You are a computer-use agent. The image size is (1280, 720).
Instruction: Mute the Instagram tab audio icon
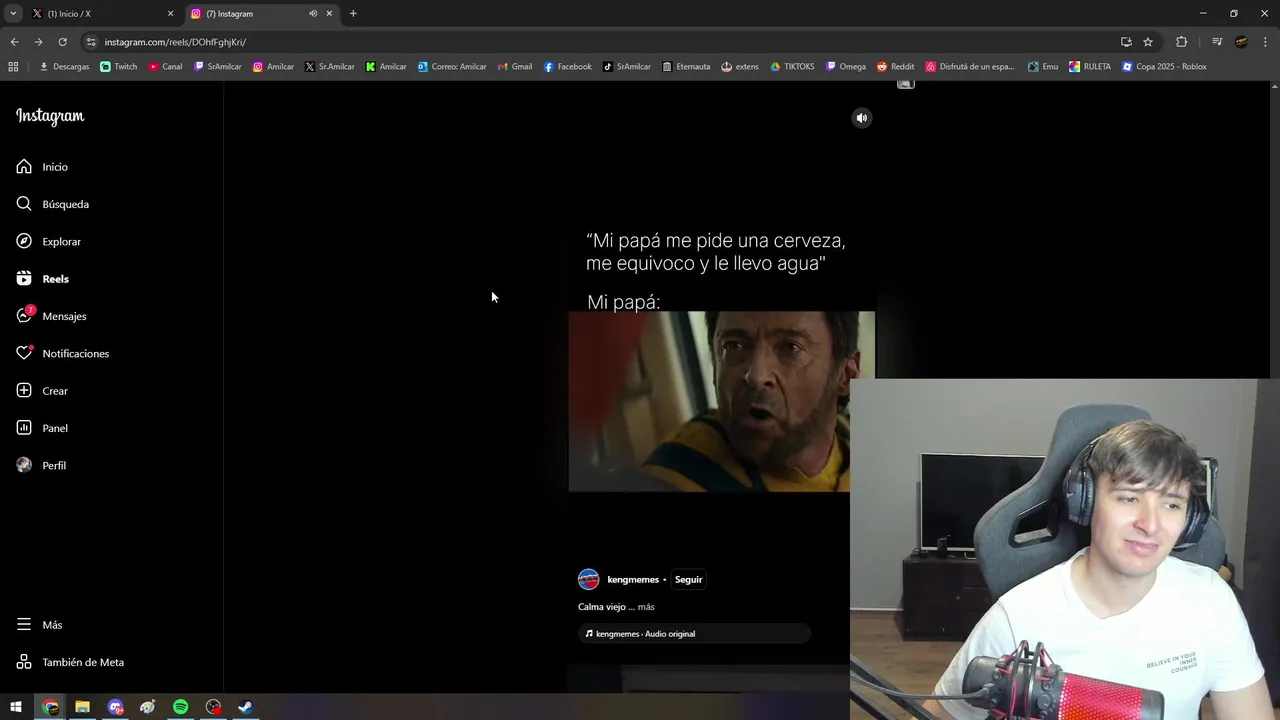pyautogui.click(x=313, y=14)
